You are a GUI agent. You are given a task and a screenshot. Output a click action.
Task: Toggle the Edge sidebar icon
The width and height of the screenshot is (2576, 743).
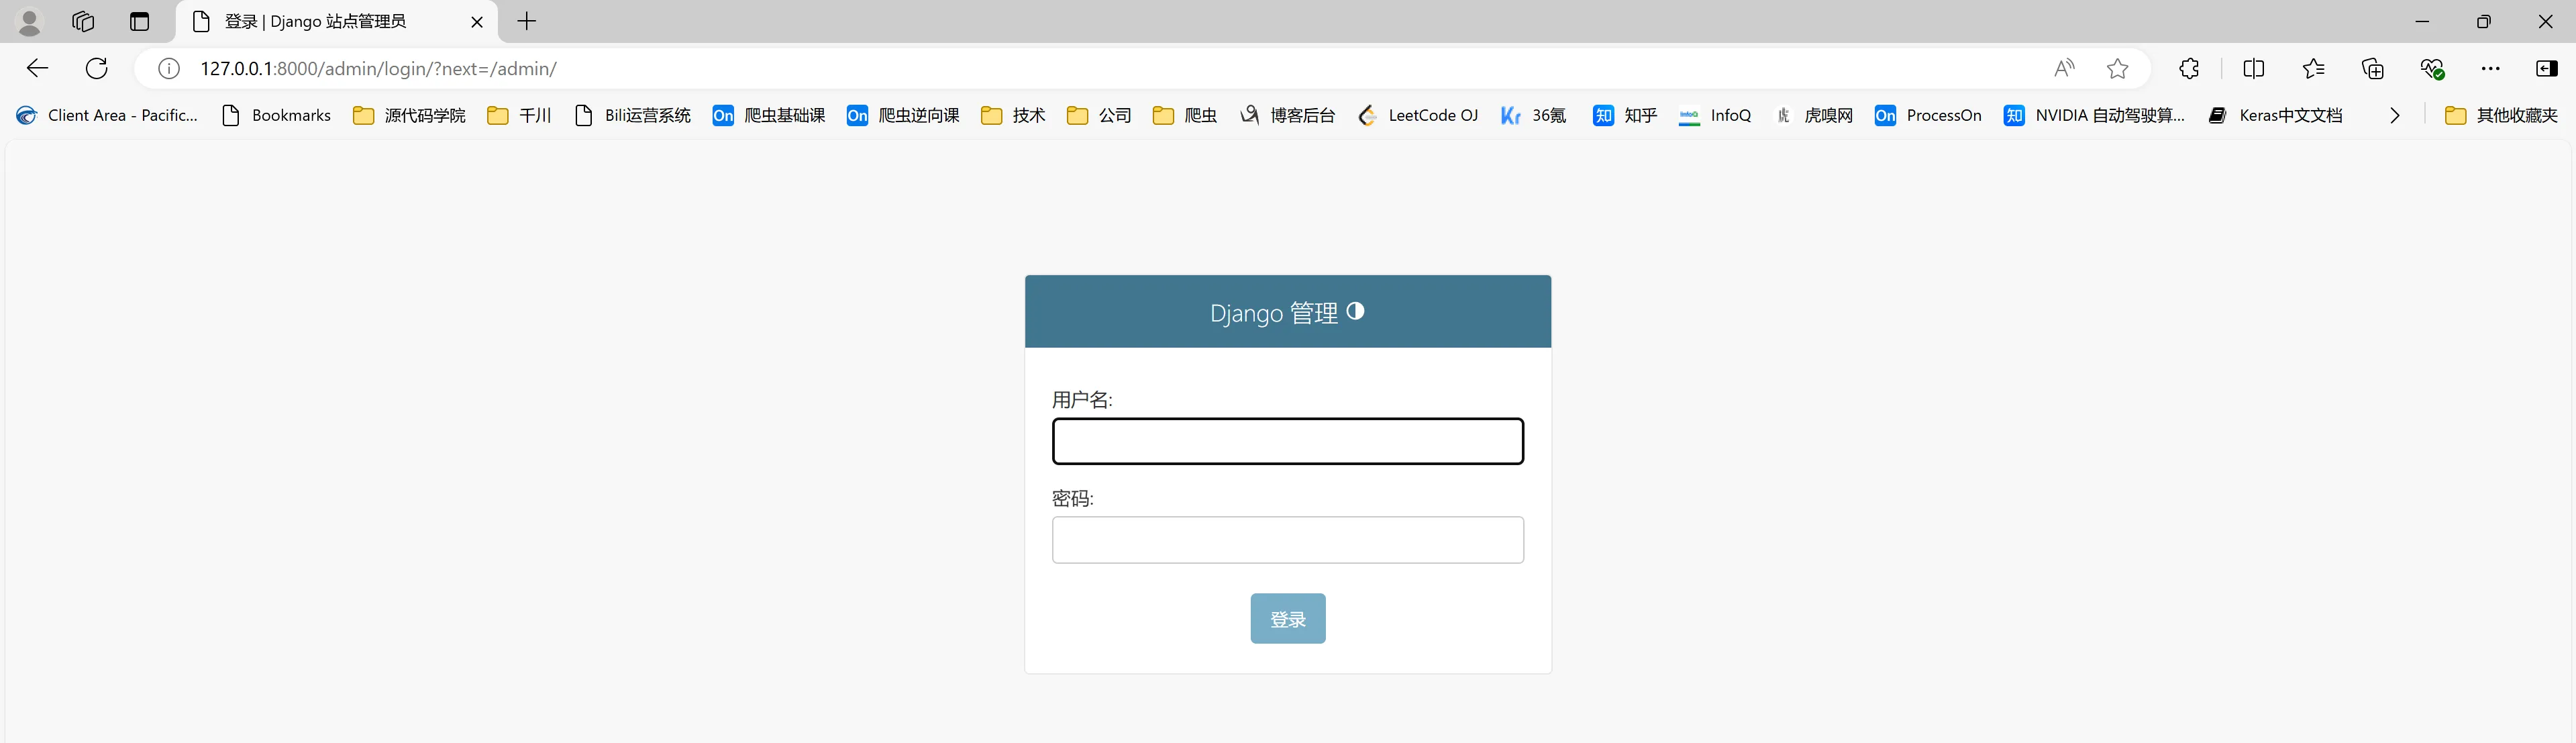pos(2547,68)
